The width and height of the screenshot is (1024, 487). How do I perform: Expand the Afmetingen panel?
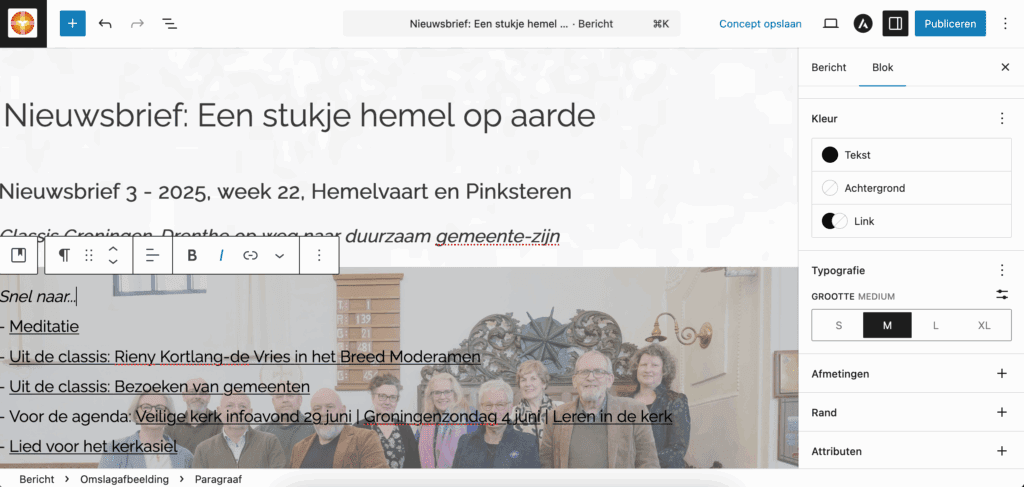coord(1001,373)
